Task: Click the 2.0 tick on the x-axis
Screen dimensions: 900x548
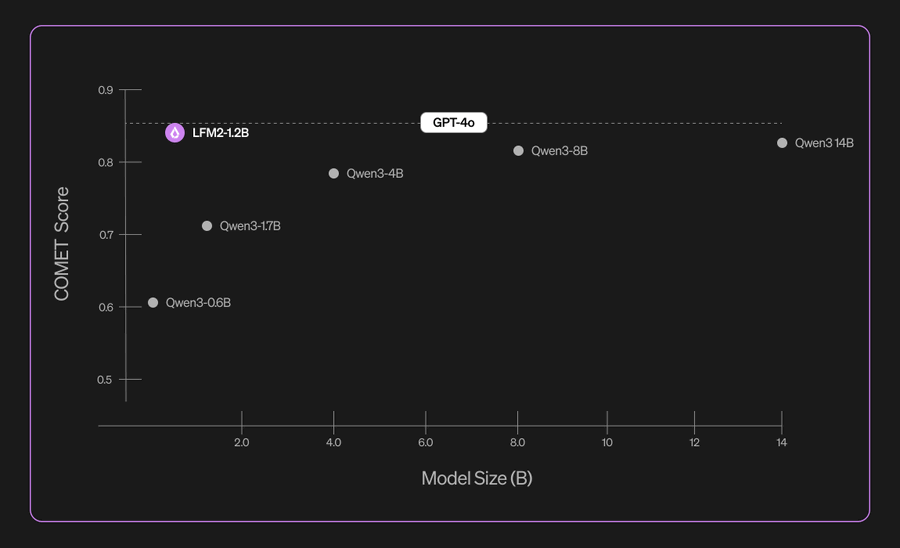Action: [241, 442]
